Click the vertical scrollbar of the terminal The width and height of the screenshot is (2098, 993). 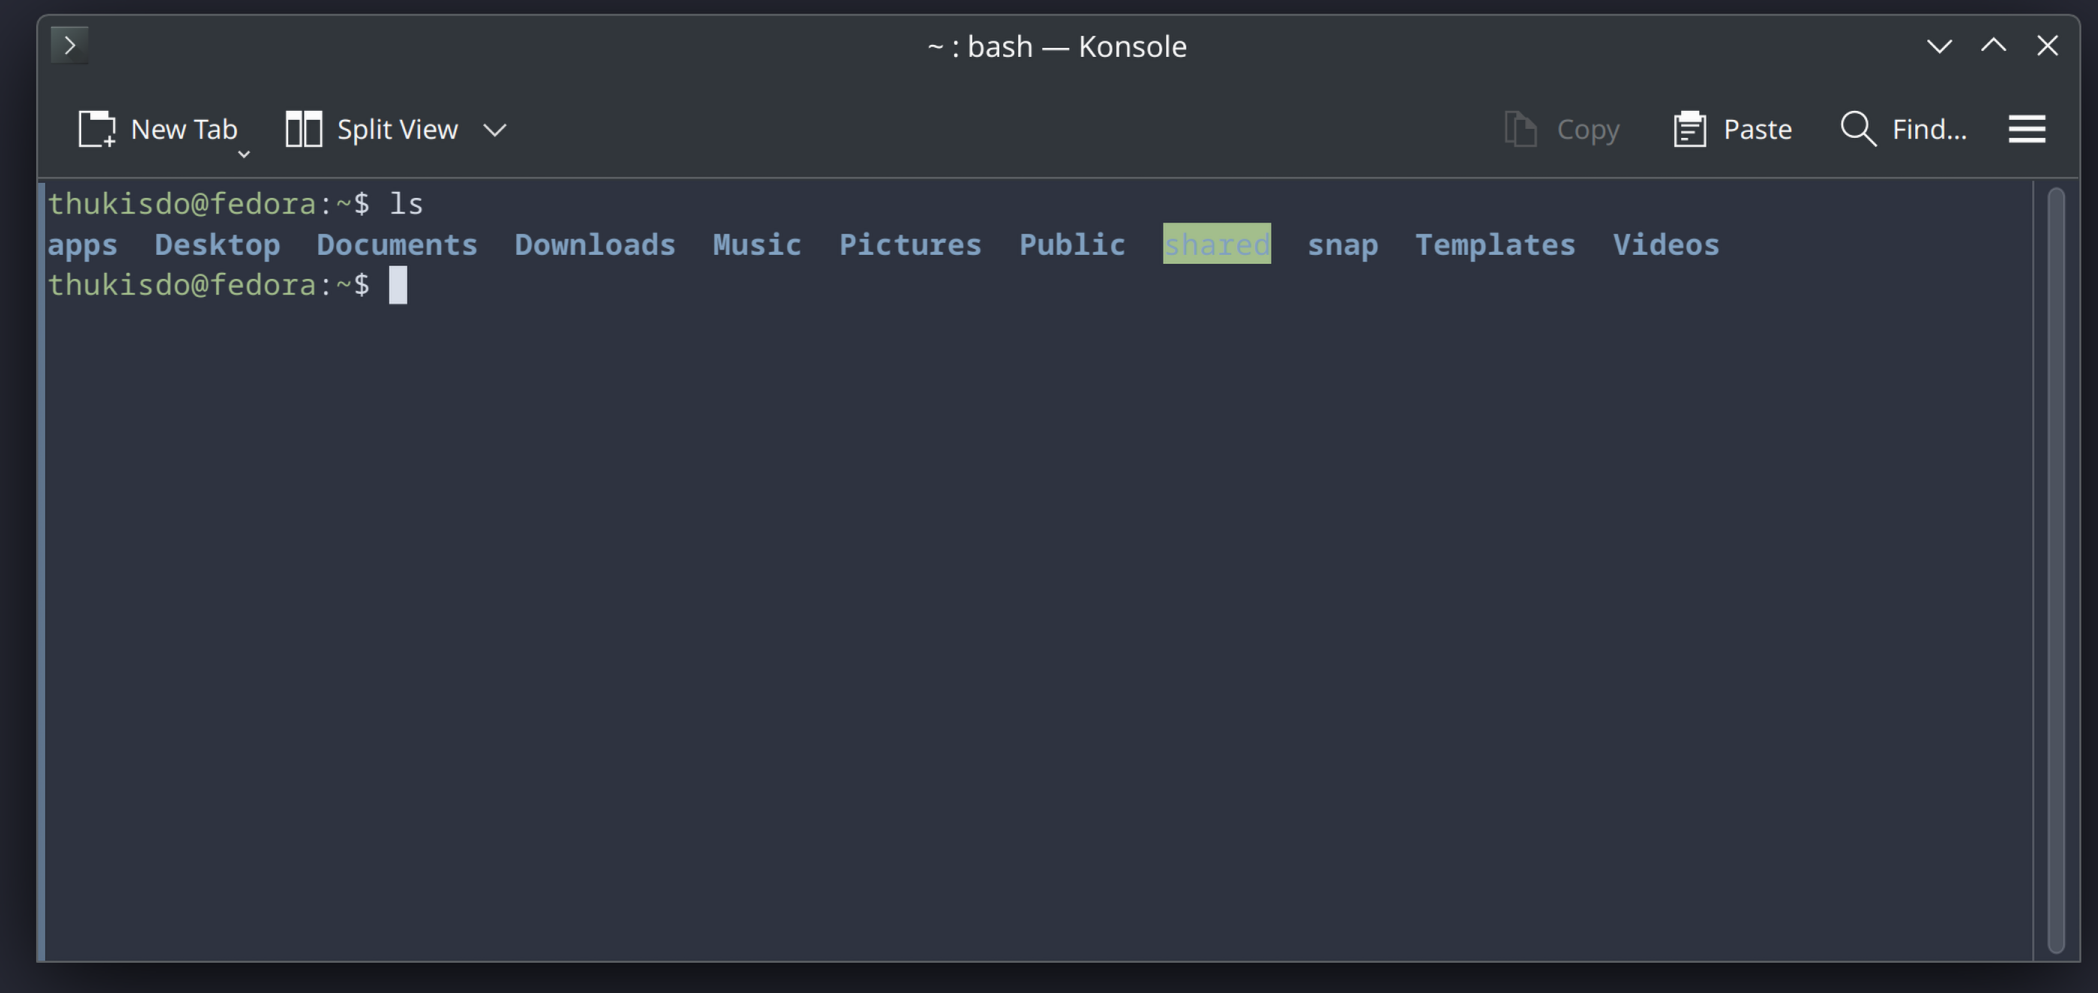[2056, 570]
